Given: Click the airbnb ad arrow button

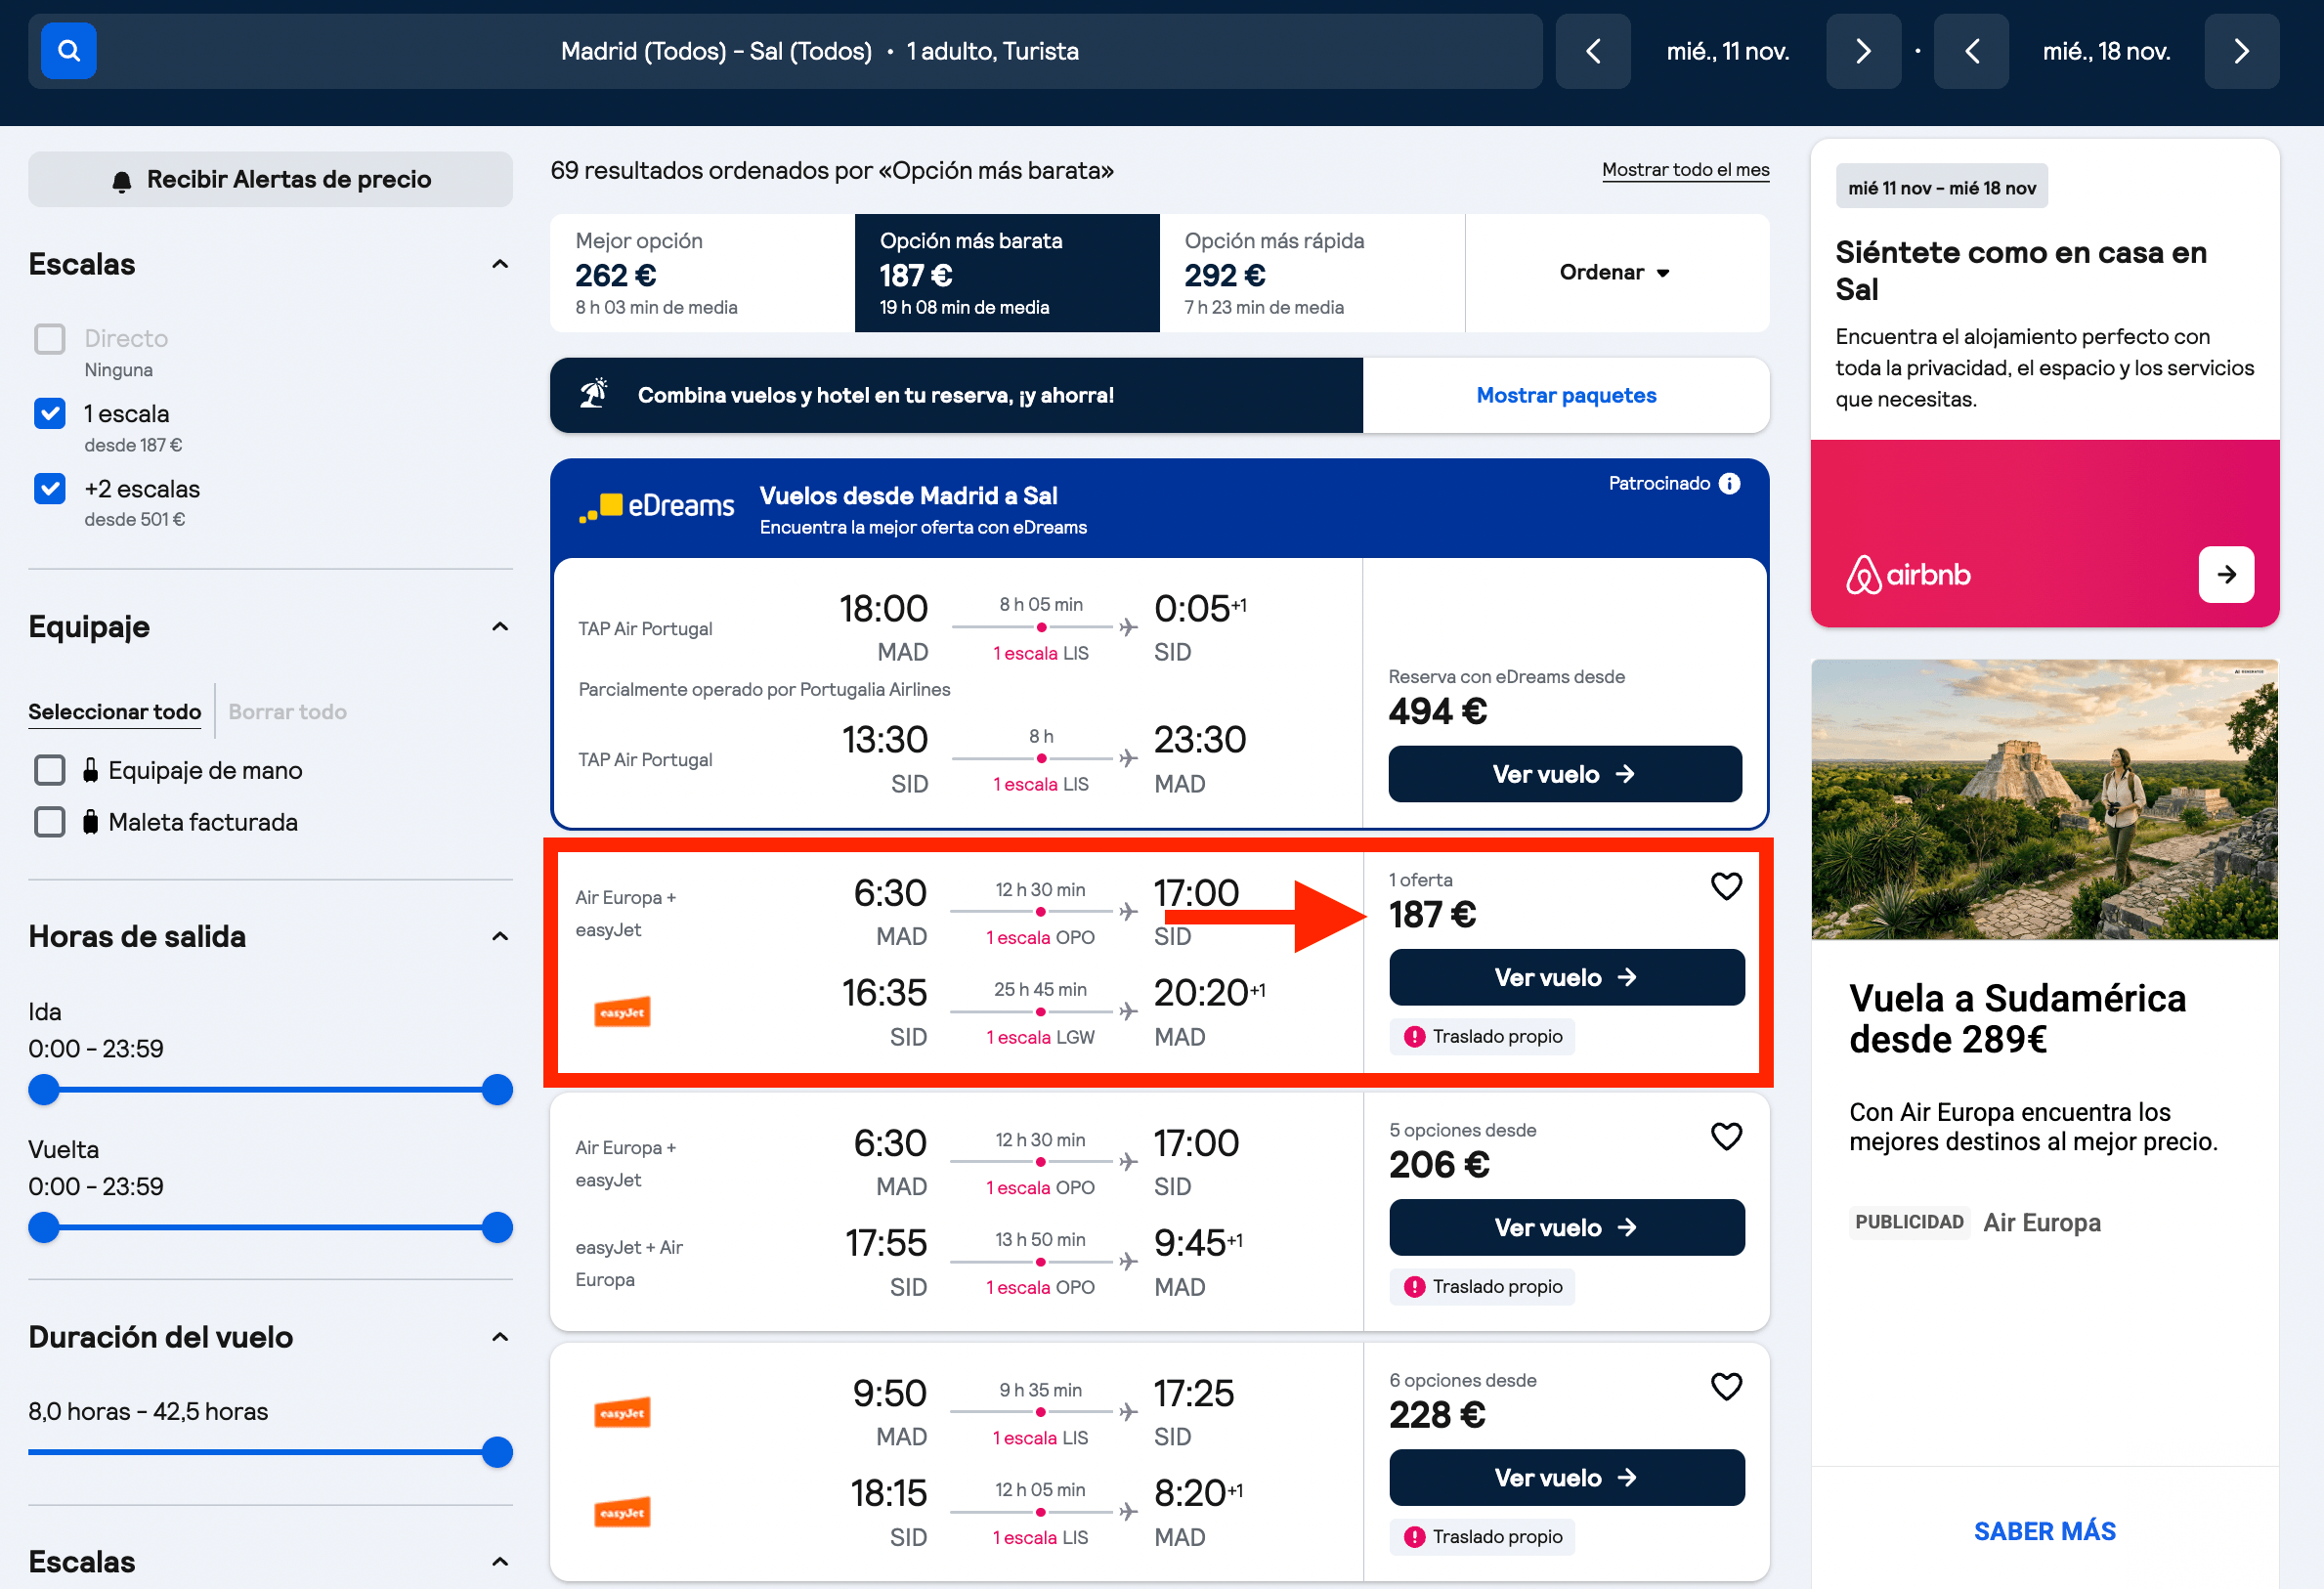Looking at the screenshot, I should coord(2225,574).
